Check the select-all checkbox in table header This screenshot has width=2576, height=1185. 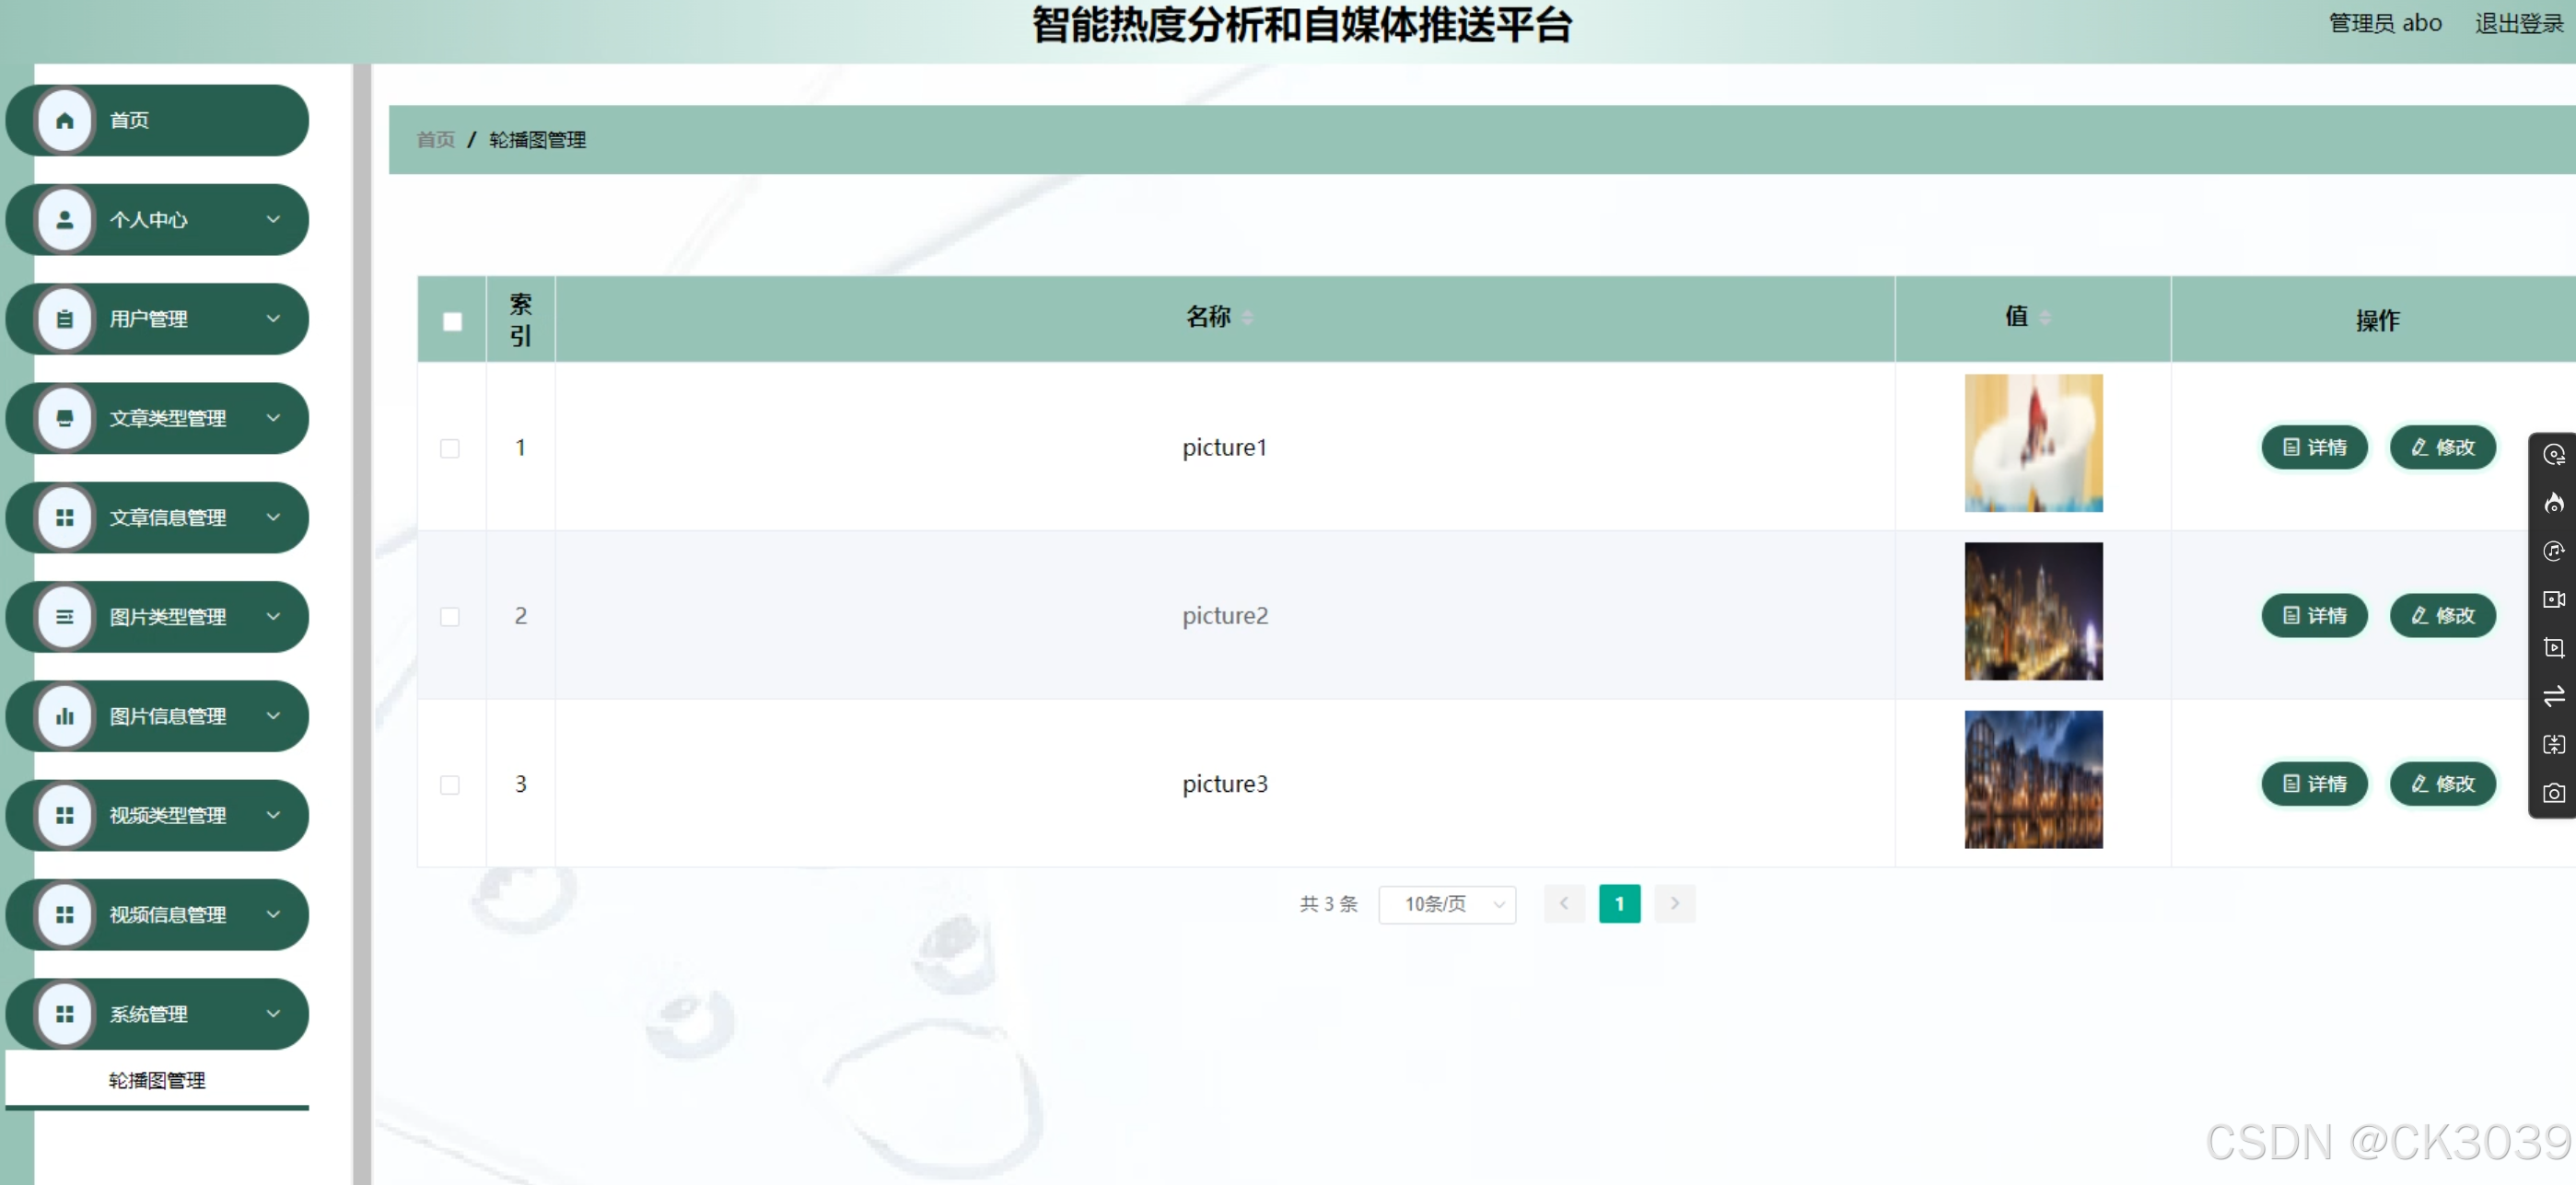pyautogui.click(x=451, y=321)
